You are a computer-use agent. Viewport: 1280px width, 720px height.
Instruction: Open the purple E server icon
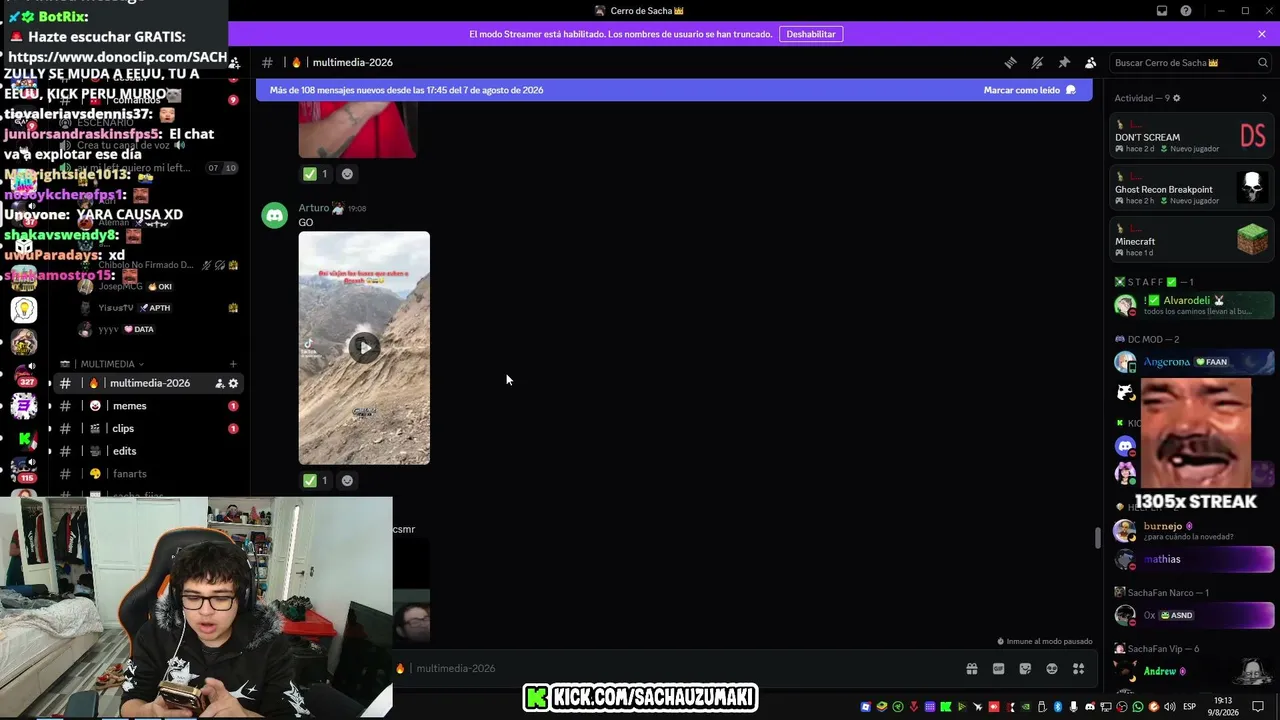[x=24, y=406]
